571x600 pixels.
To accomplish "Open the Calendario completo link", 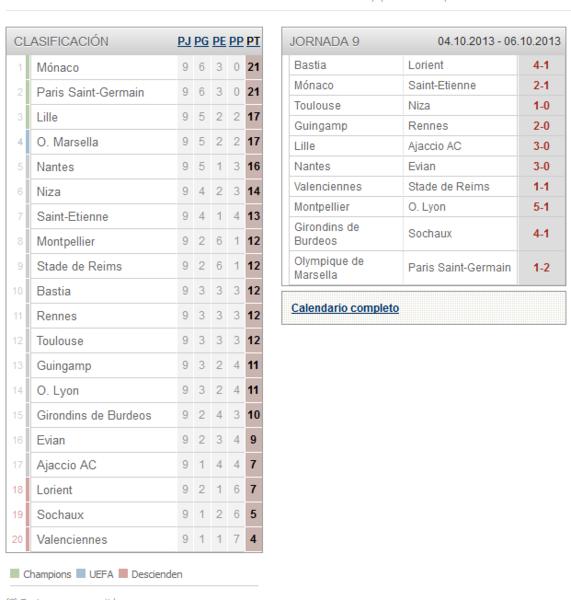I will 345,308.
